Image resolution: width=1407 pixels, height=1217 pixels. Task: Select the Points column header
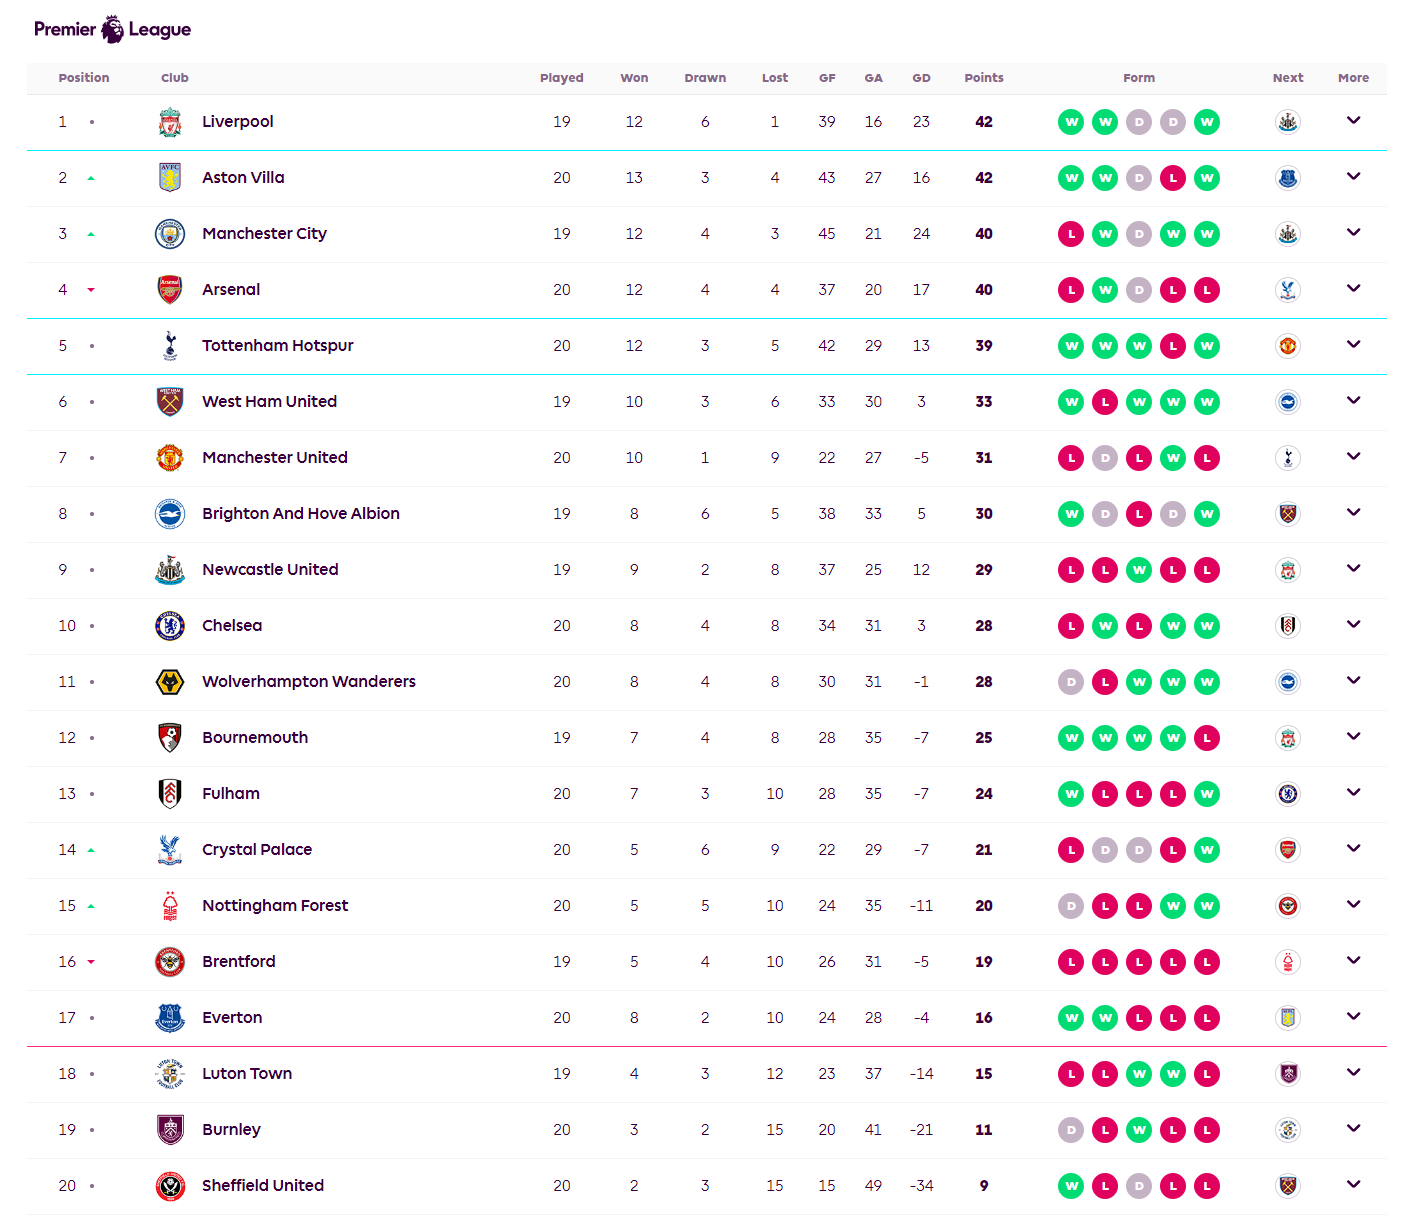click(983, 77)
